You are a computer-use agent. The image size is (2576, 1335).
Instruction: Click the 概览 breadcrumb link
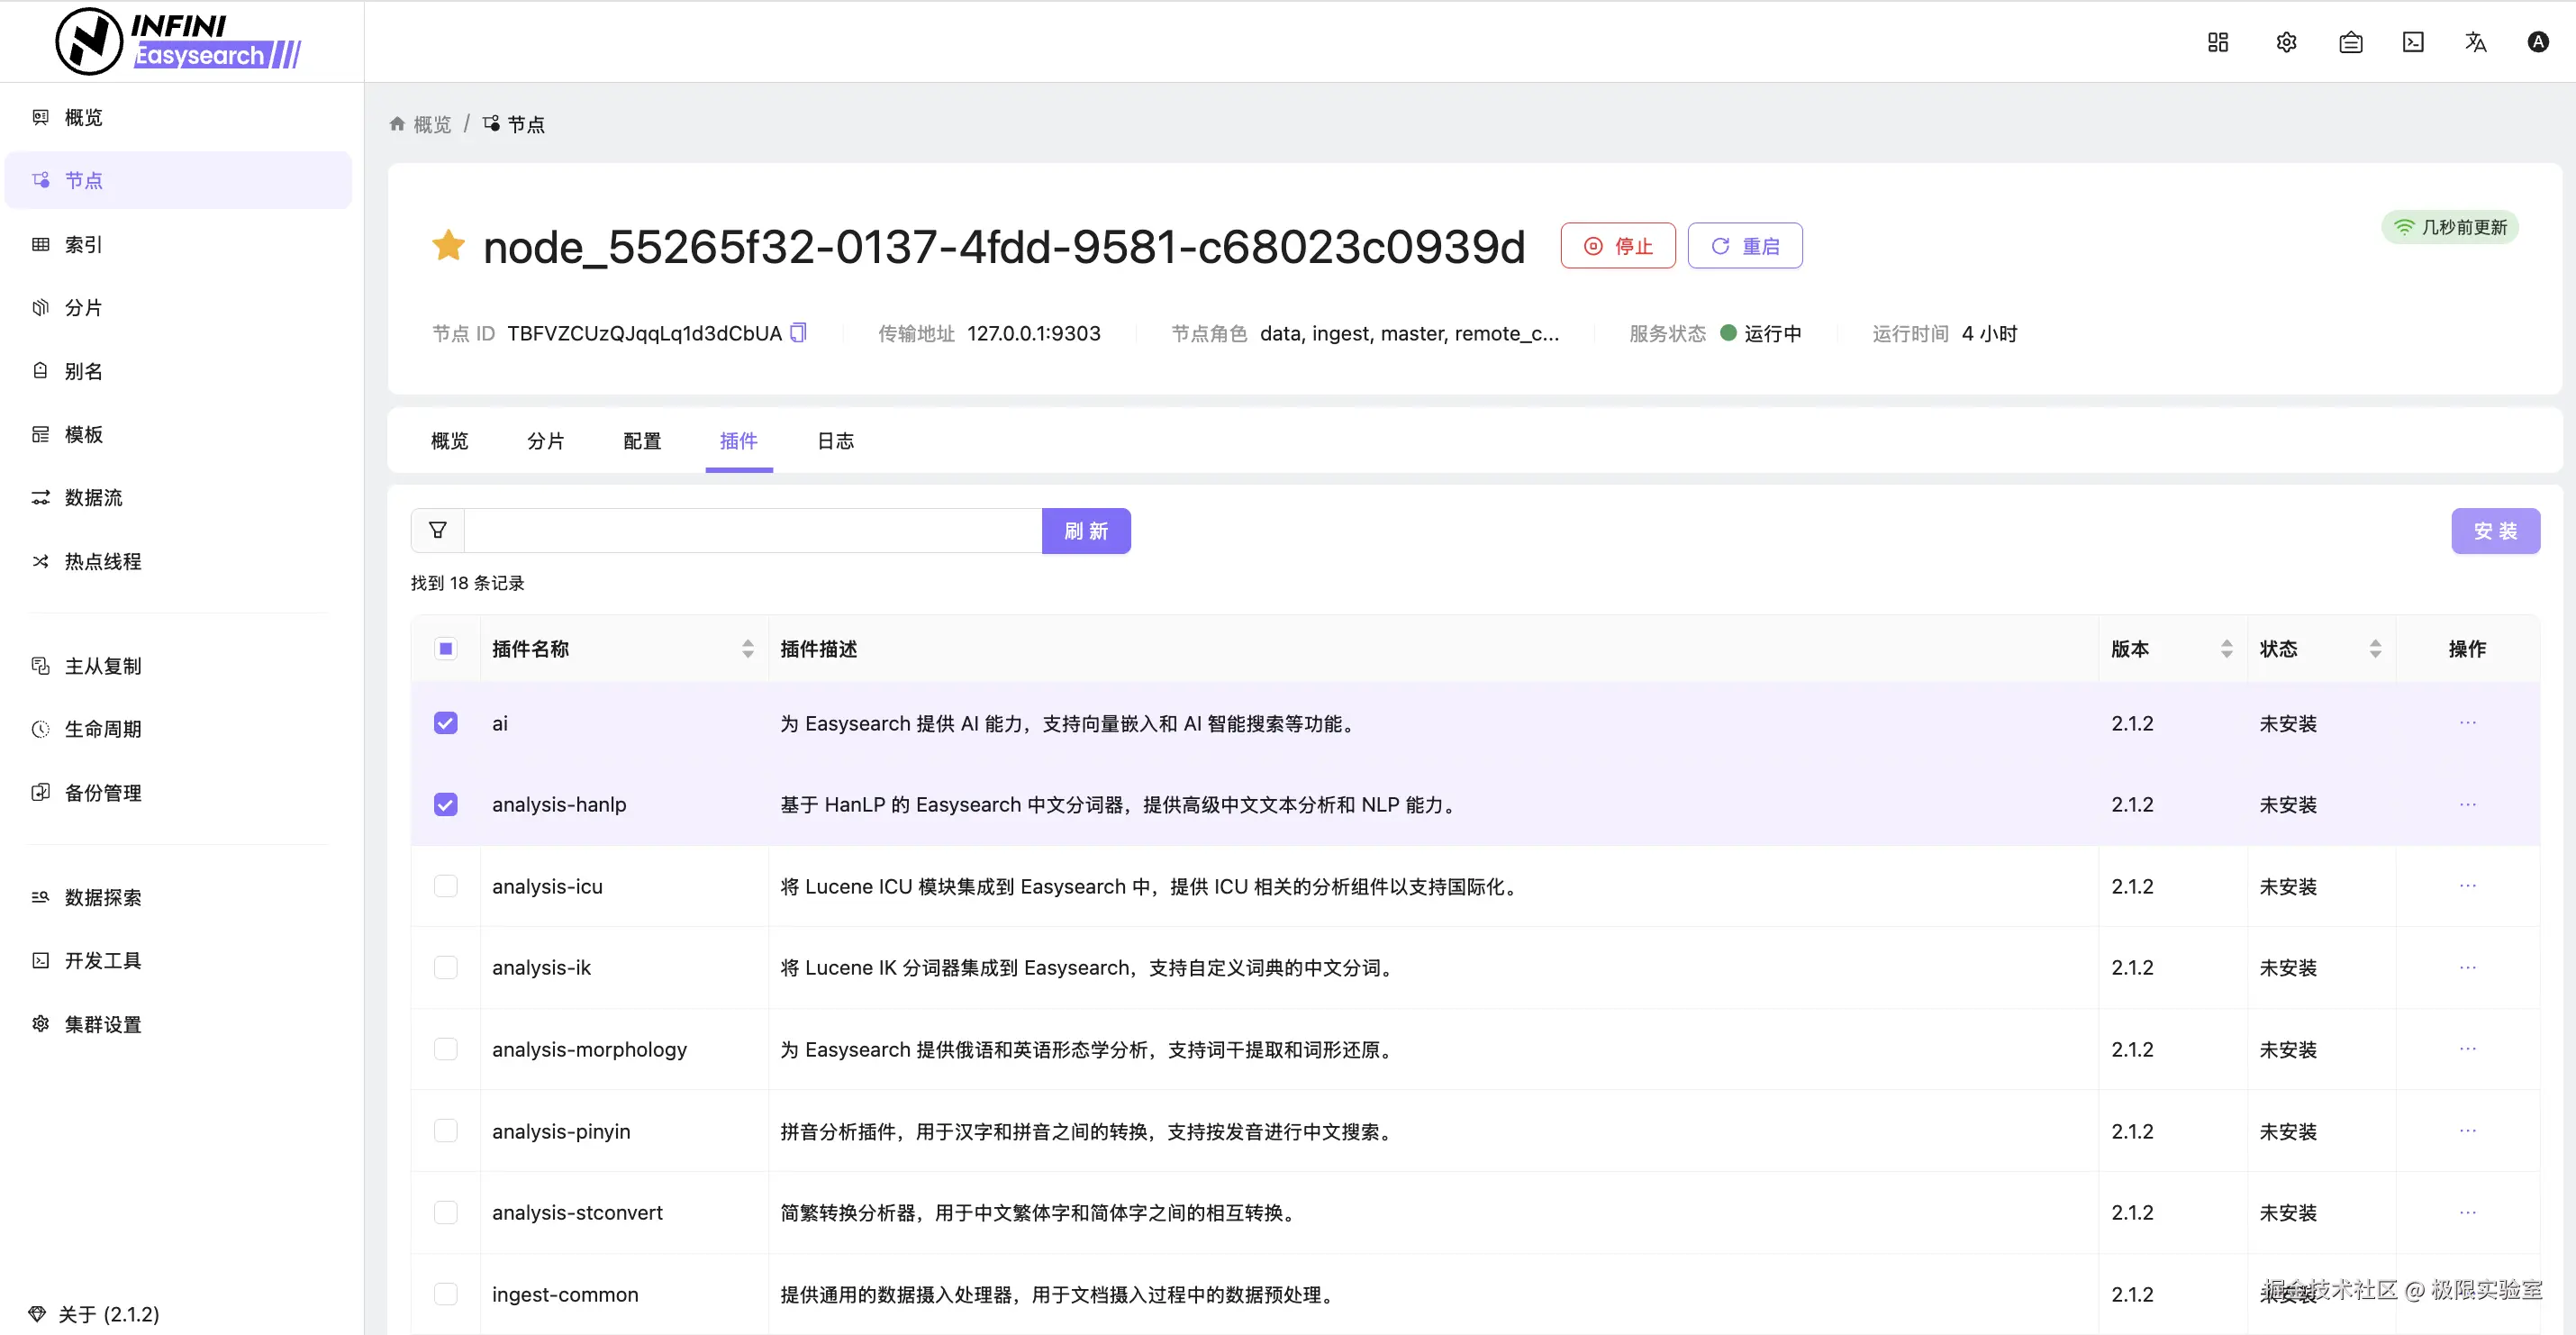[x=431, y=125]
